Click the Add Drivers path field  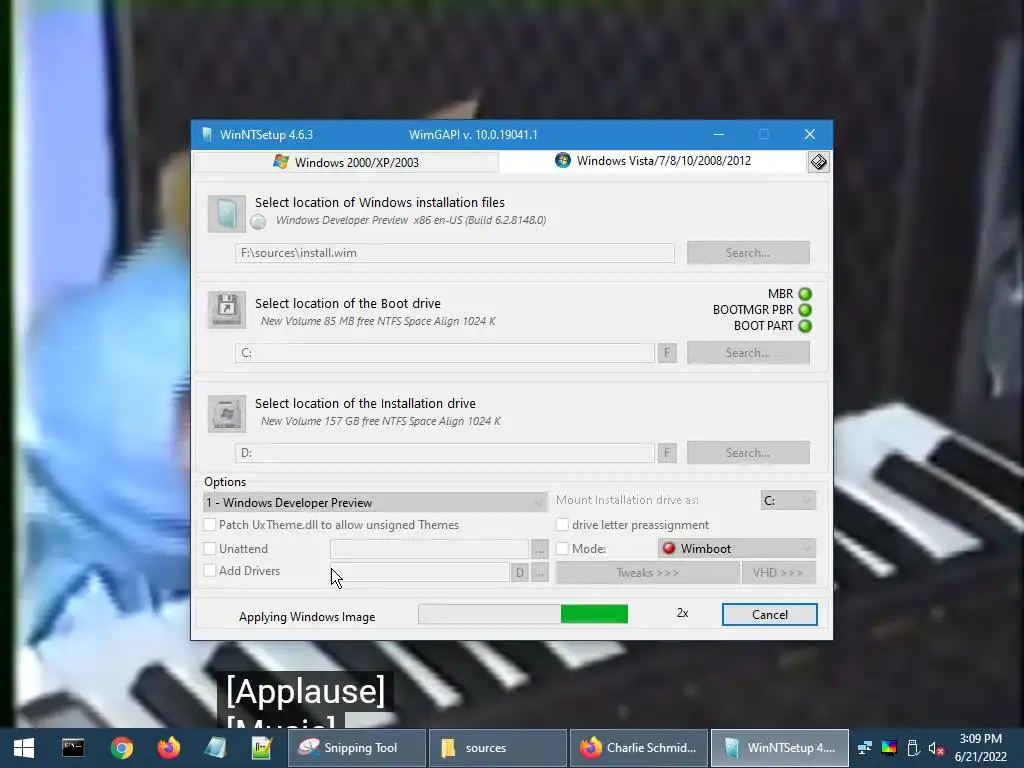(x=420, y=572)
